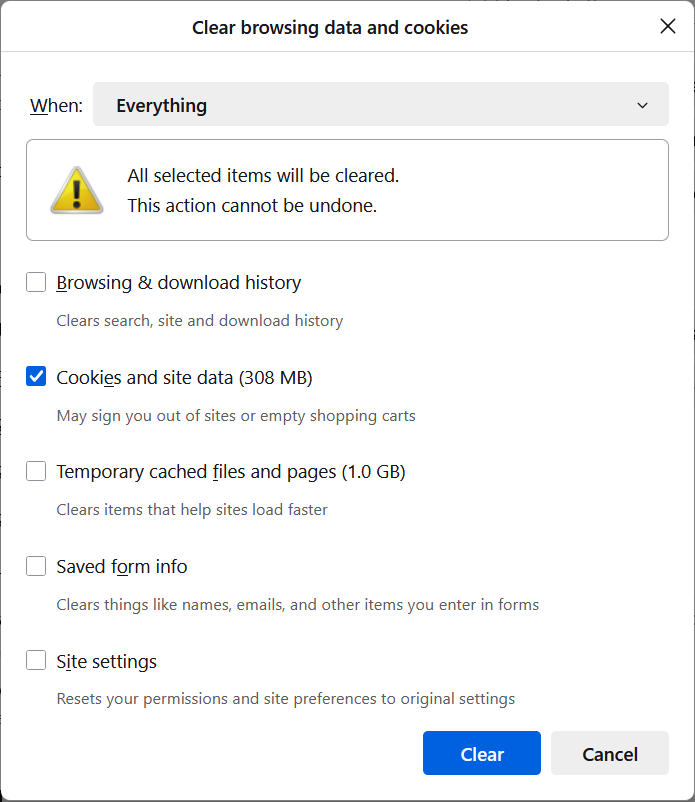Screen dimensions: 695x802
Task: Enable Temporary cached files and pages
Action: 36,471
